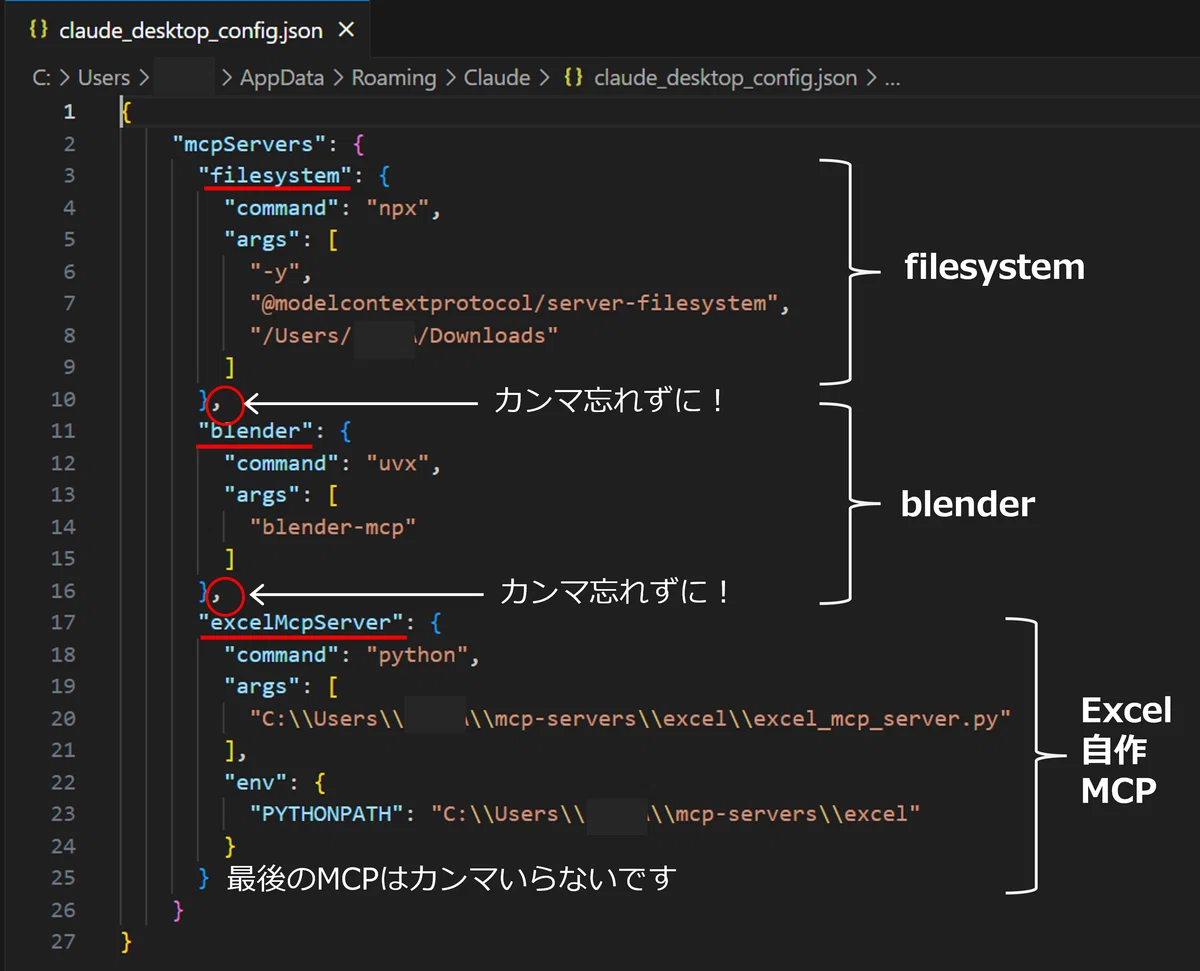This screenshot has width=1200, height=971.
Task: Click line number 2 in the gutter
Action: click(x=69, y=144)
